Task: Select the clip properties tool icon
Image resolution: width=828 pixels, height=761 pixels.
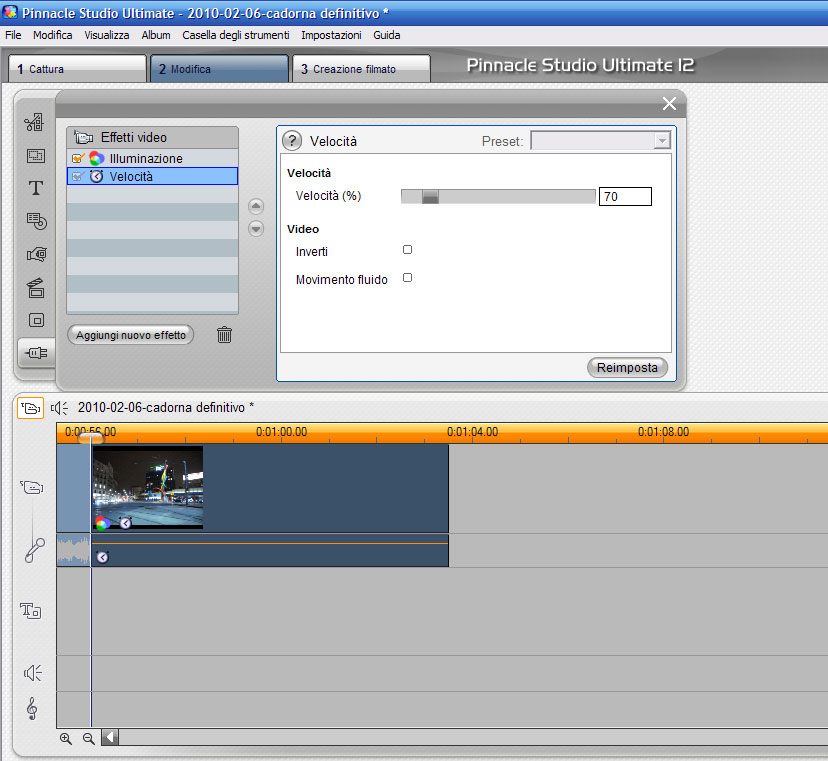Action: click(35, 123)
